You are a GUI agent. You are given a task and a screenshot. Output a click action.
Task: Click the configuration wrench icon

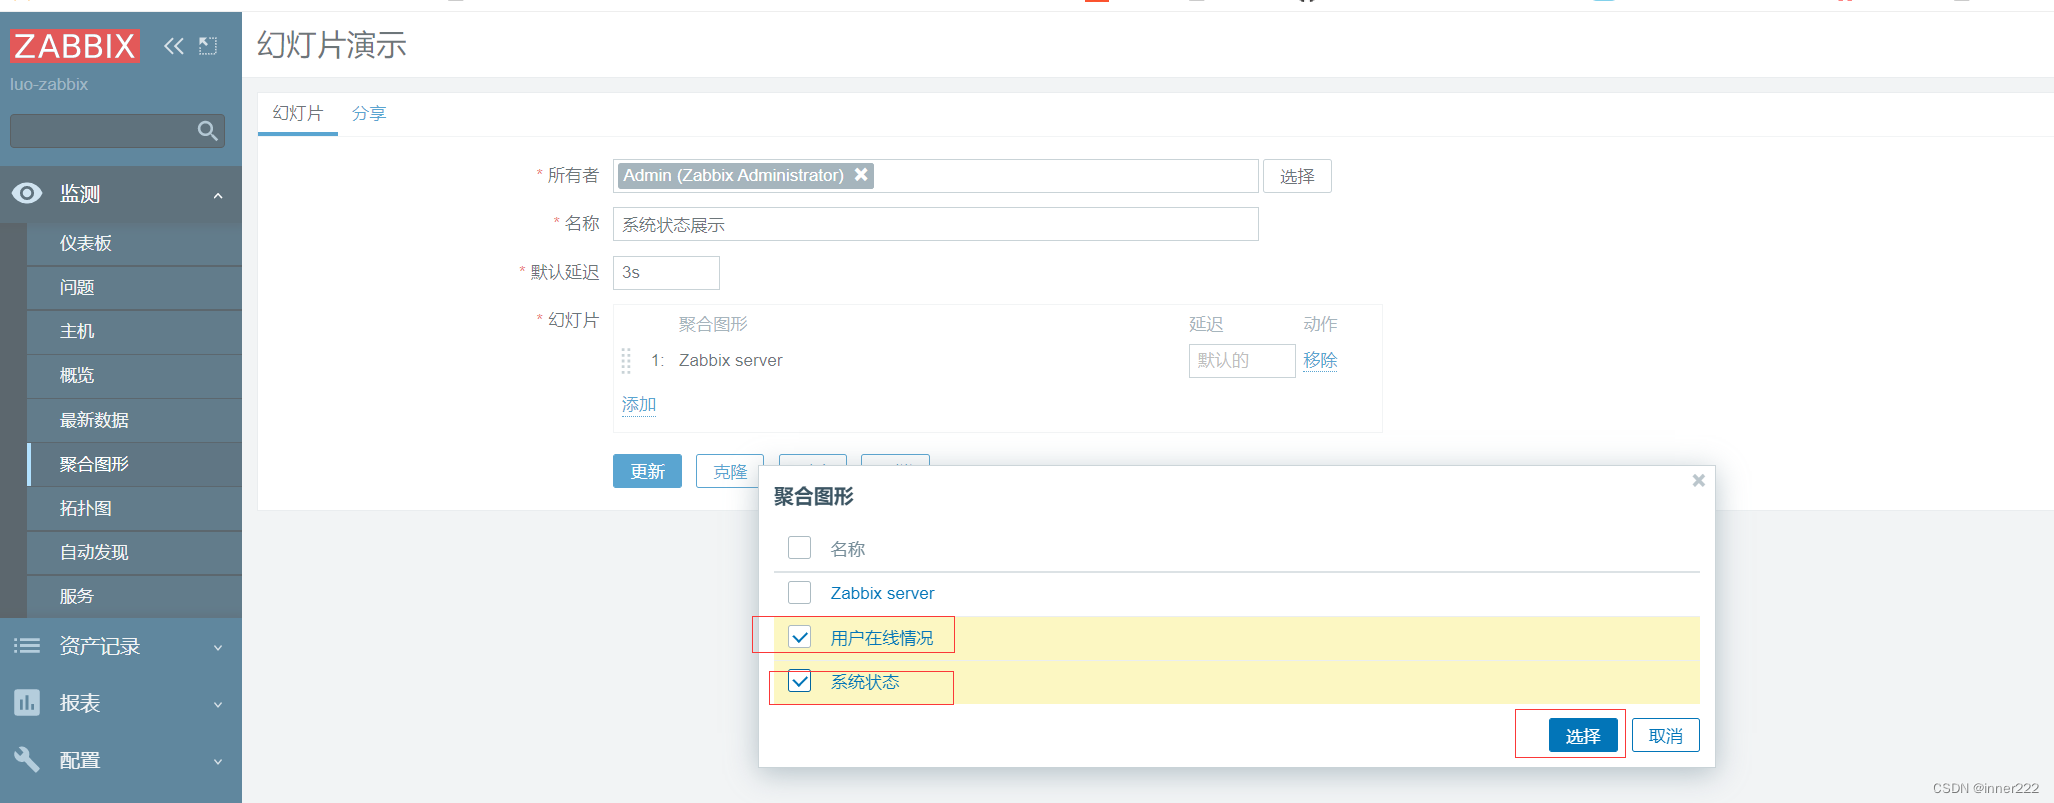click(x=27, y=760)
